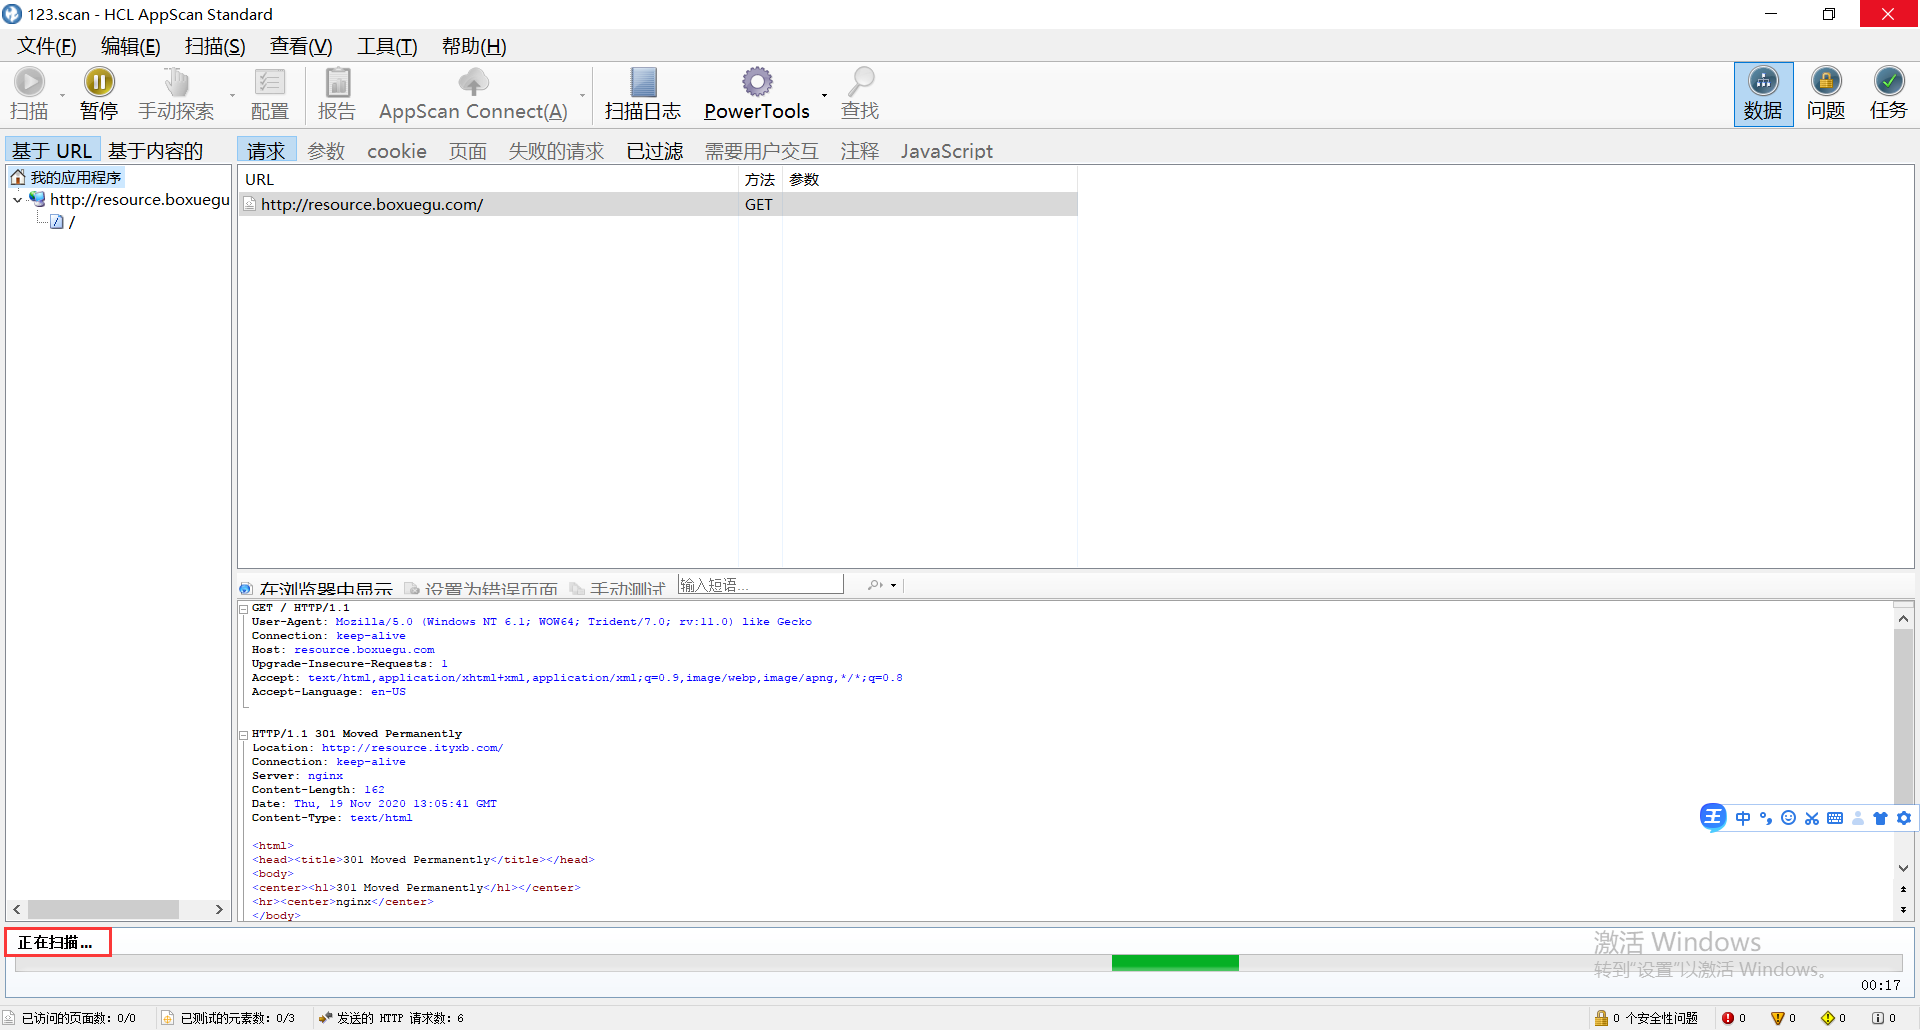This screenshot has height=1030, width=1920.
Task: Open the Report (报告) tool
Action: tap(337, 94)
